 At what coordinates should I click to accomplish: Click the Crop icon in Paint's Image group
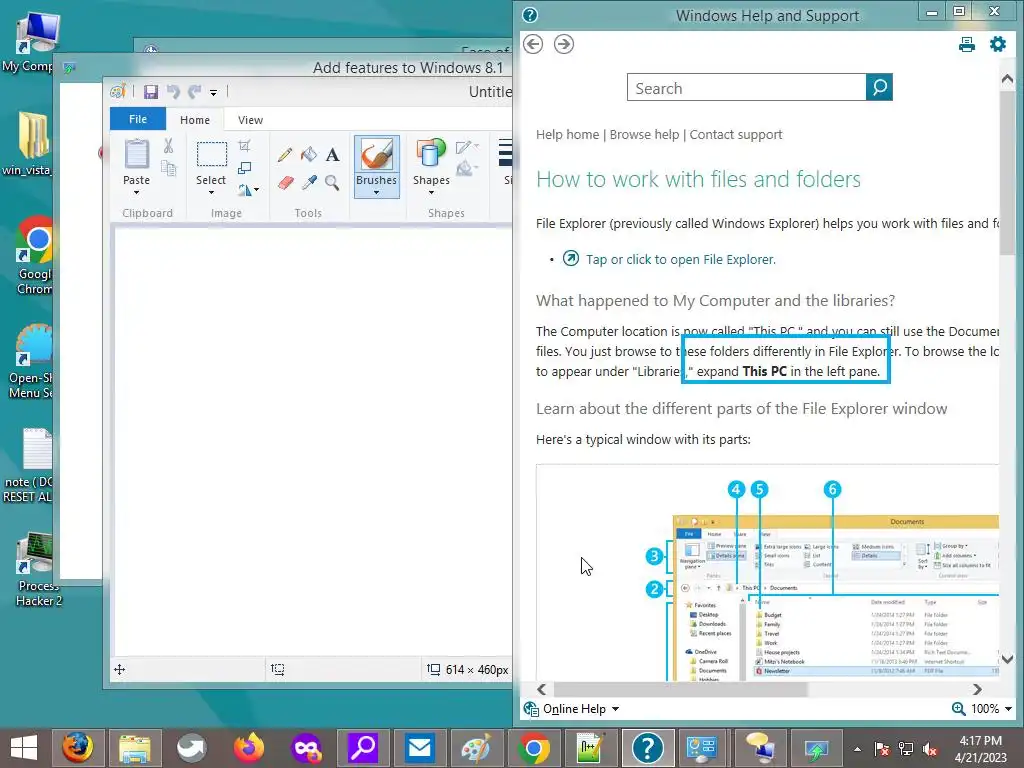tap(244, 145)
